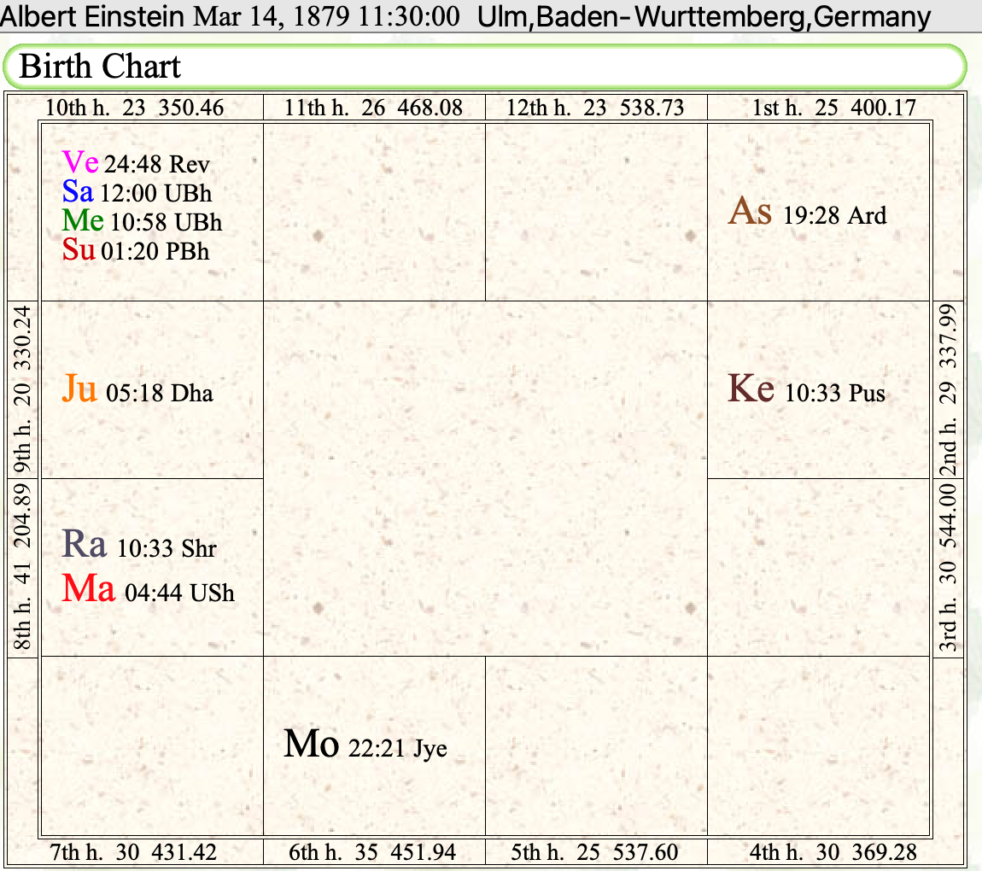Click the '7th h. 30 431.42' label
This screenshot has width=982, height=871.
(133, 852)
